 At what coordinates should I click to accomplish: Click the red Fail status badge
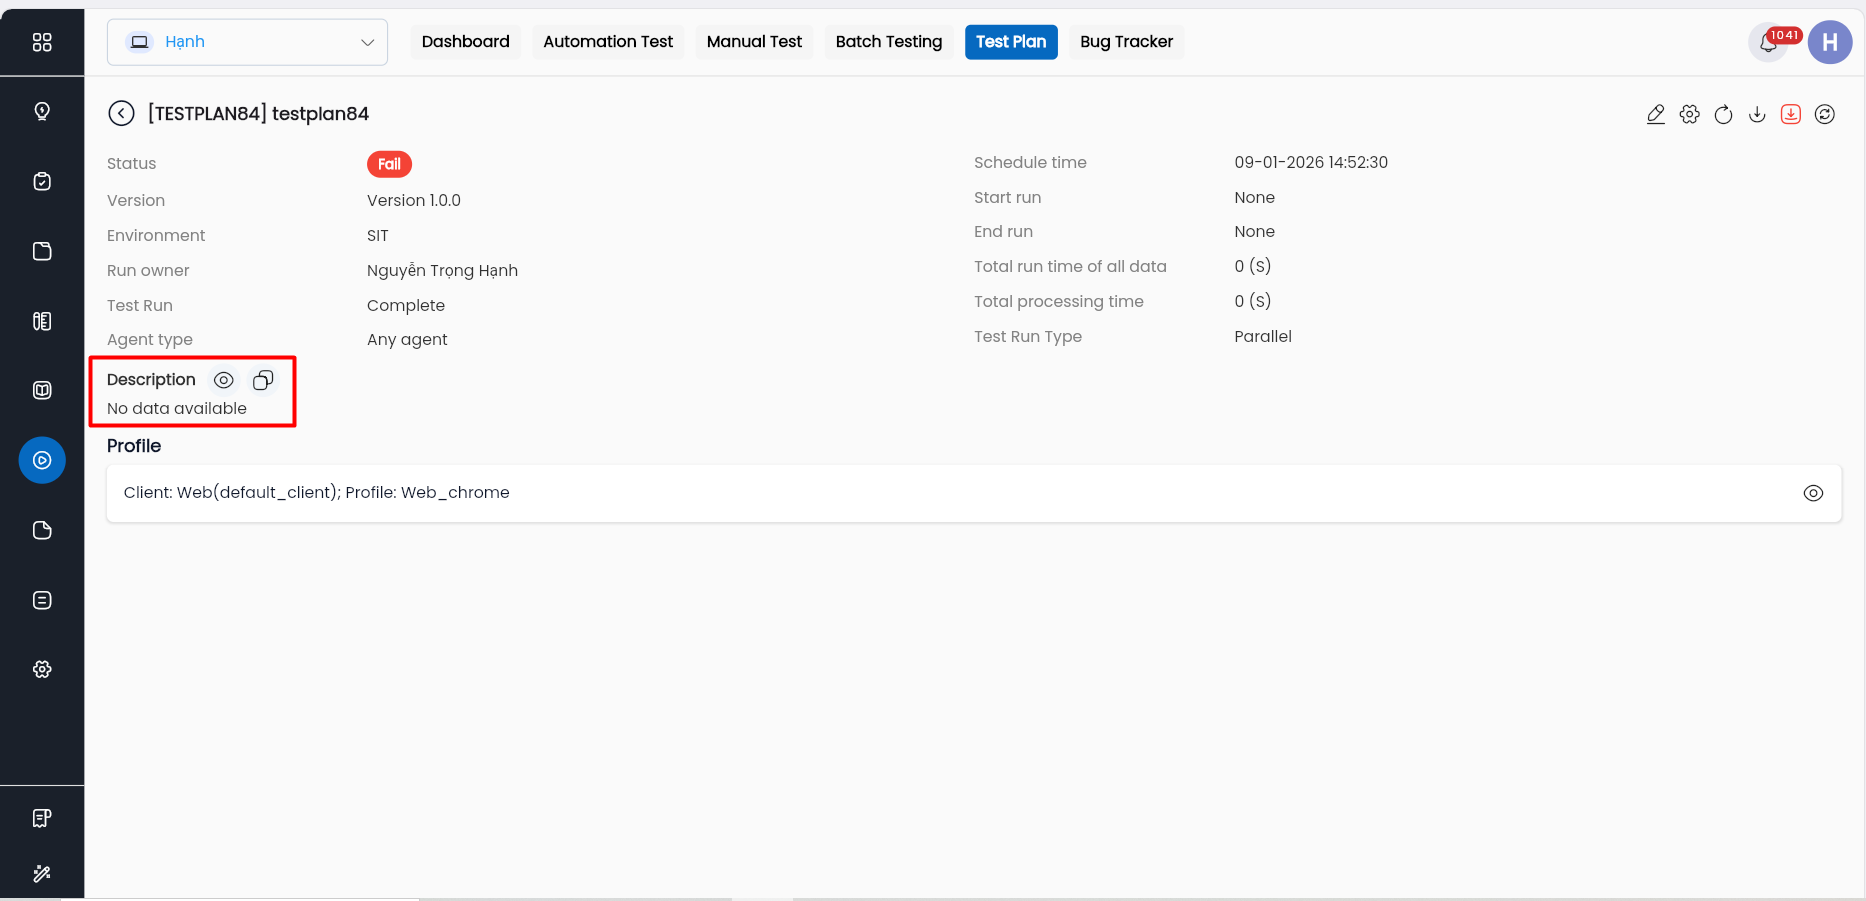click(389, 164)
